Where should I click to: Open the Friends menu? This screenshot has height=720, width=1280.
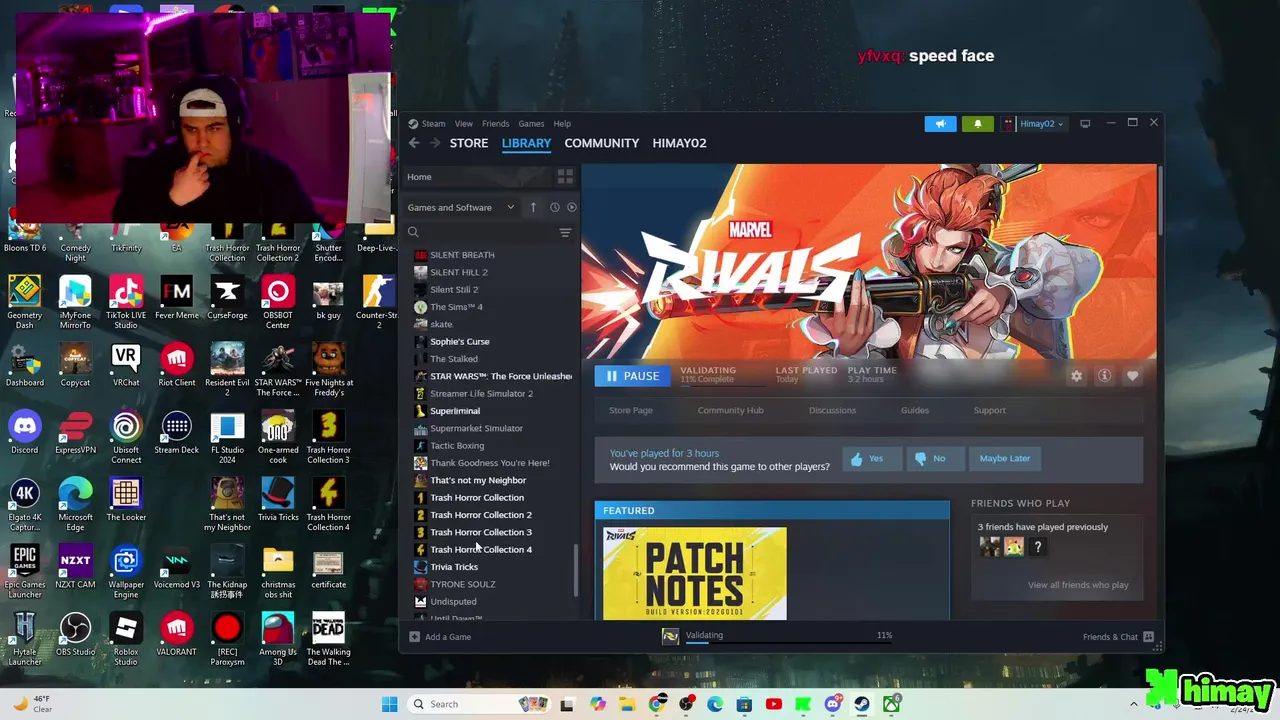click(495, 124)
